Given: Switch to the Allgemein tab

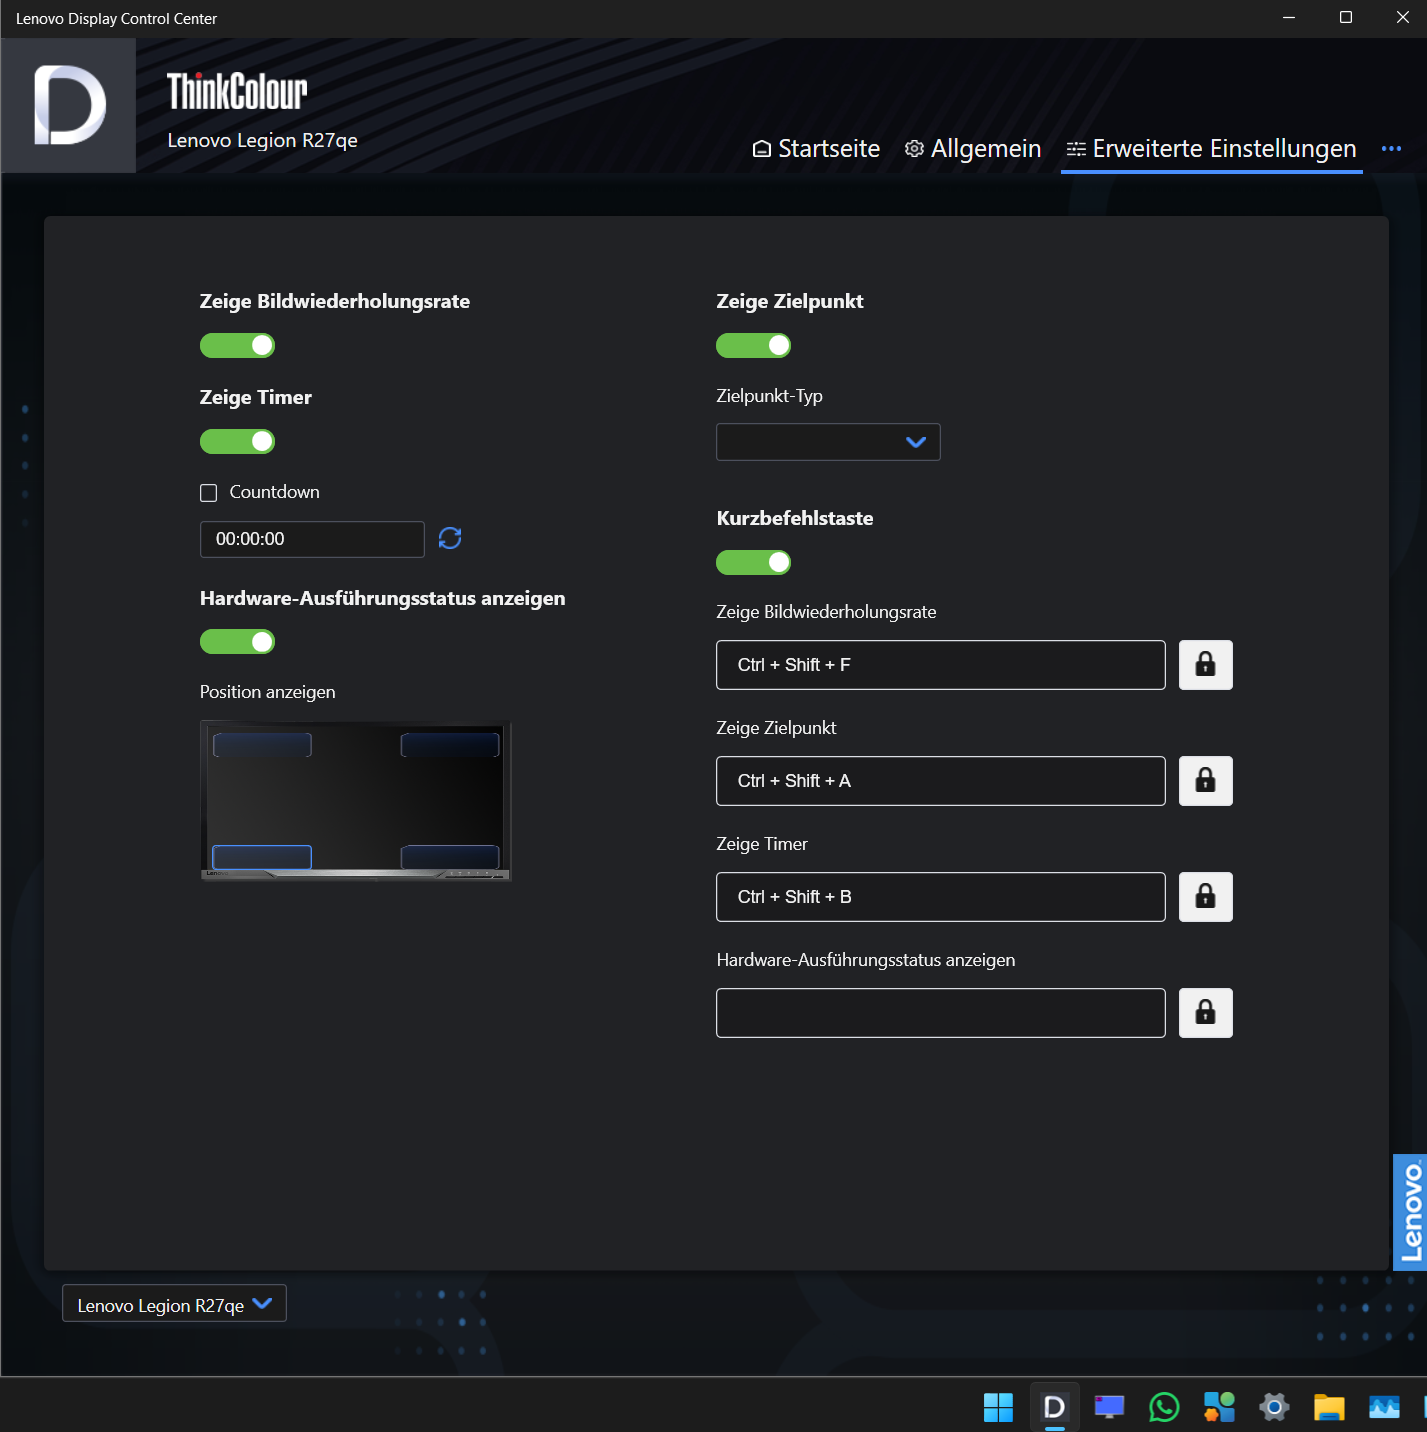Looking at the screenshot, I should [x=973, y=149].
